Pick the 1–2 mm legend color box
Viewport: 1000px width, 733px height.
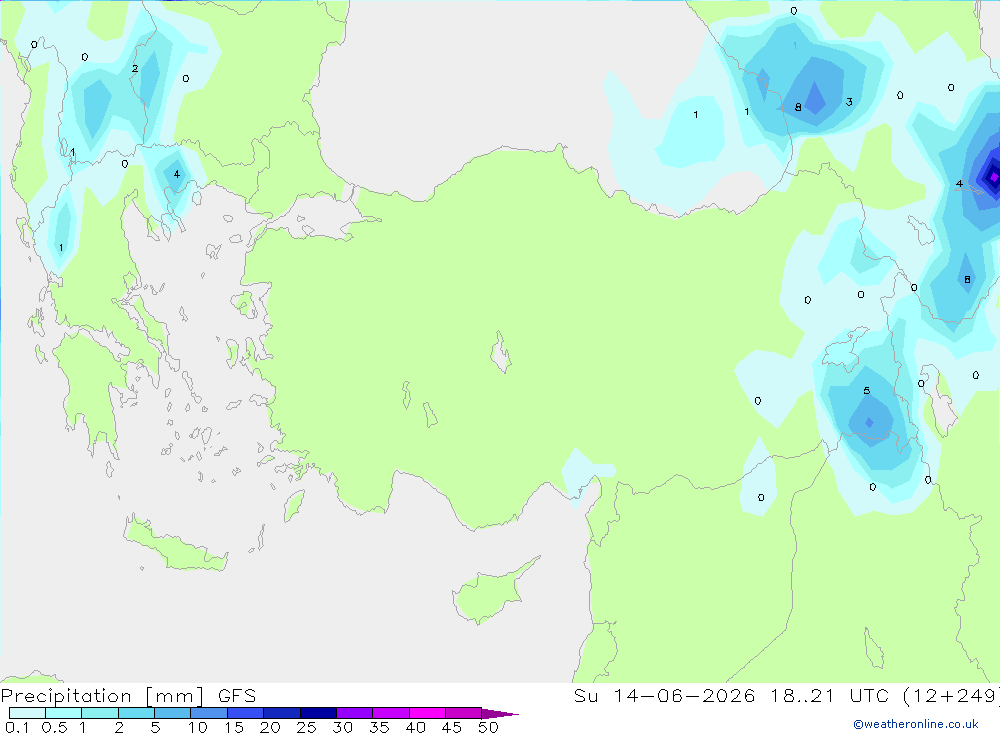(100, 713)
